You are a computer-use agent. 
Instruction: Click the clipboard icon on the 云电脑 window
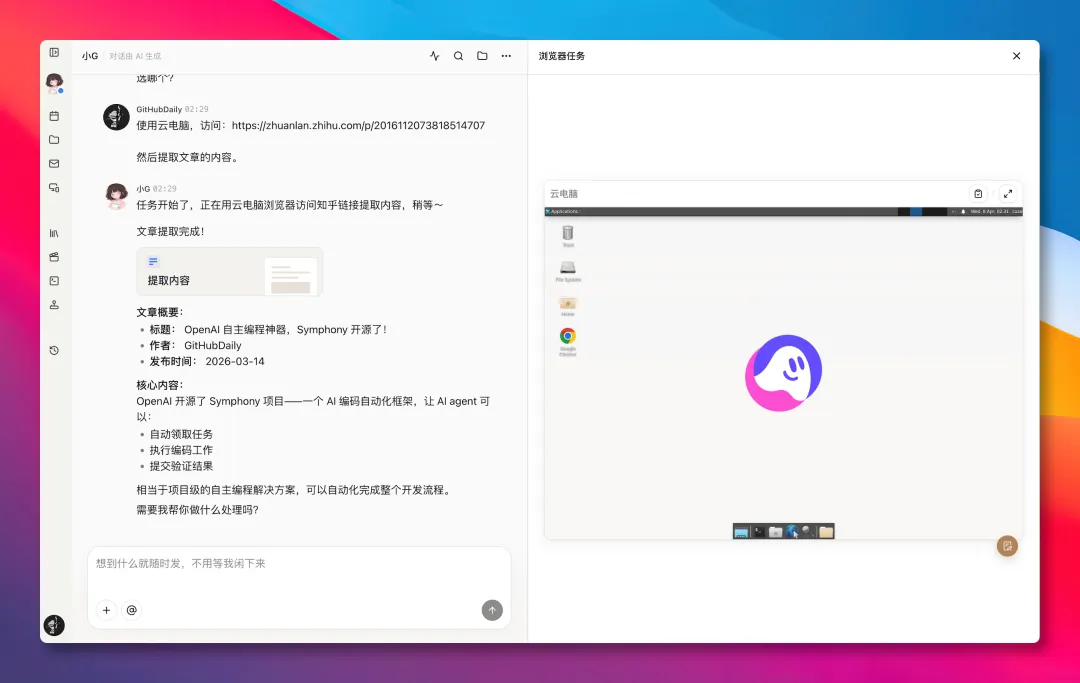978,193
